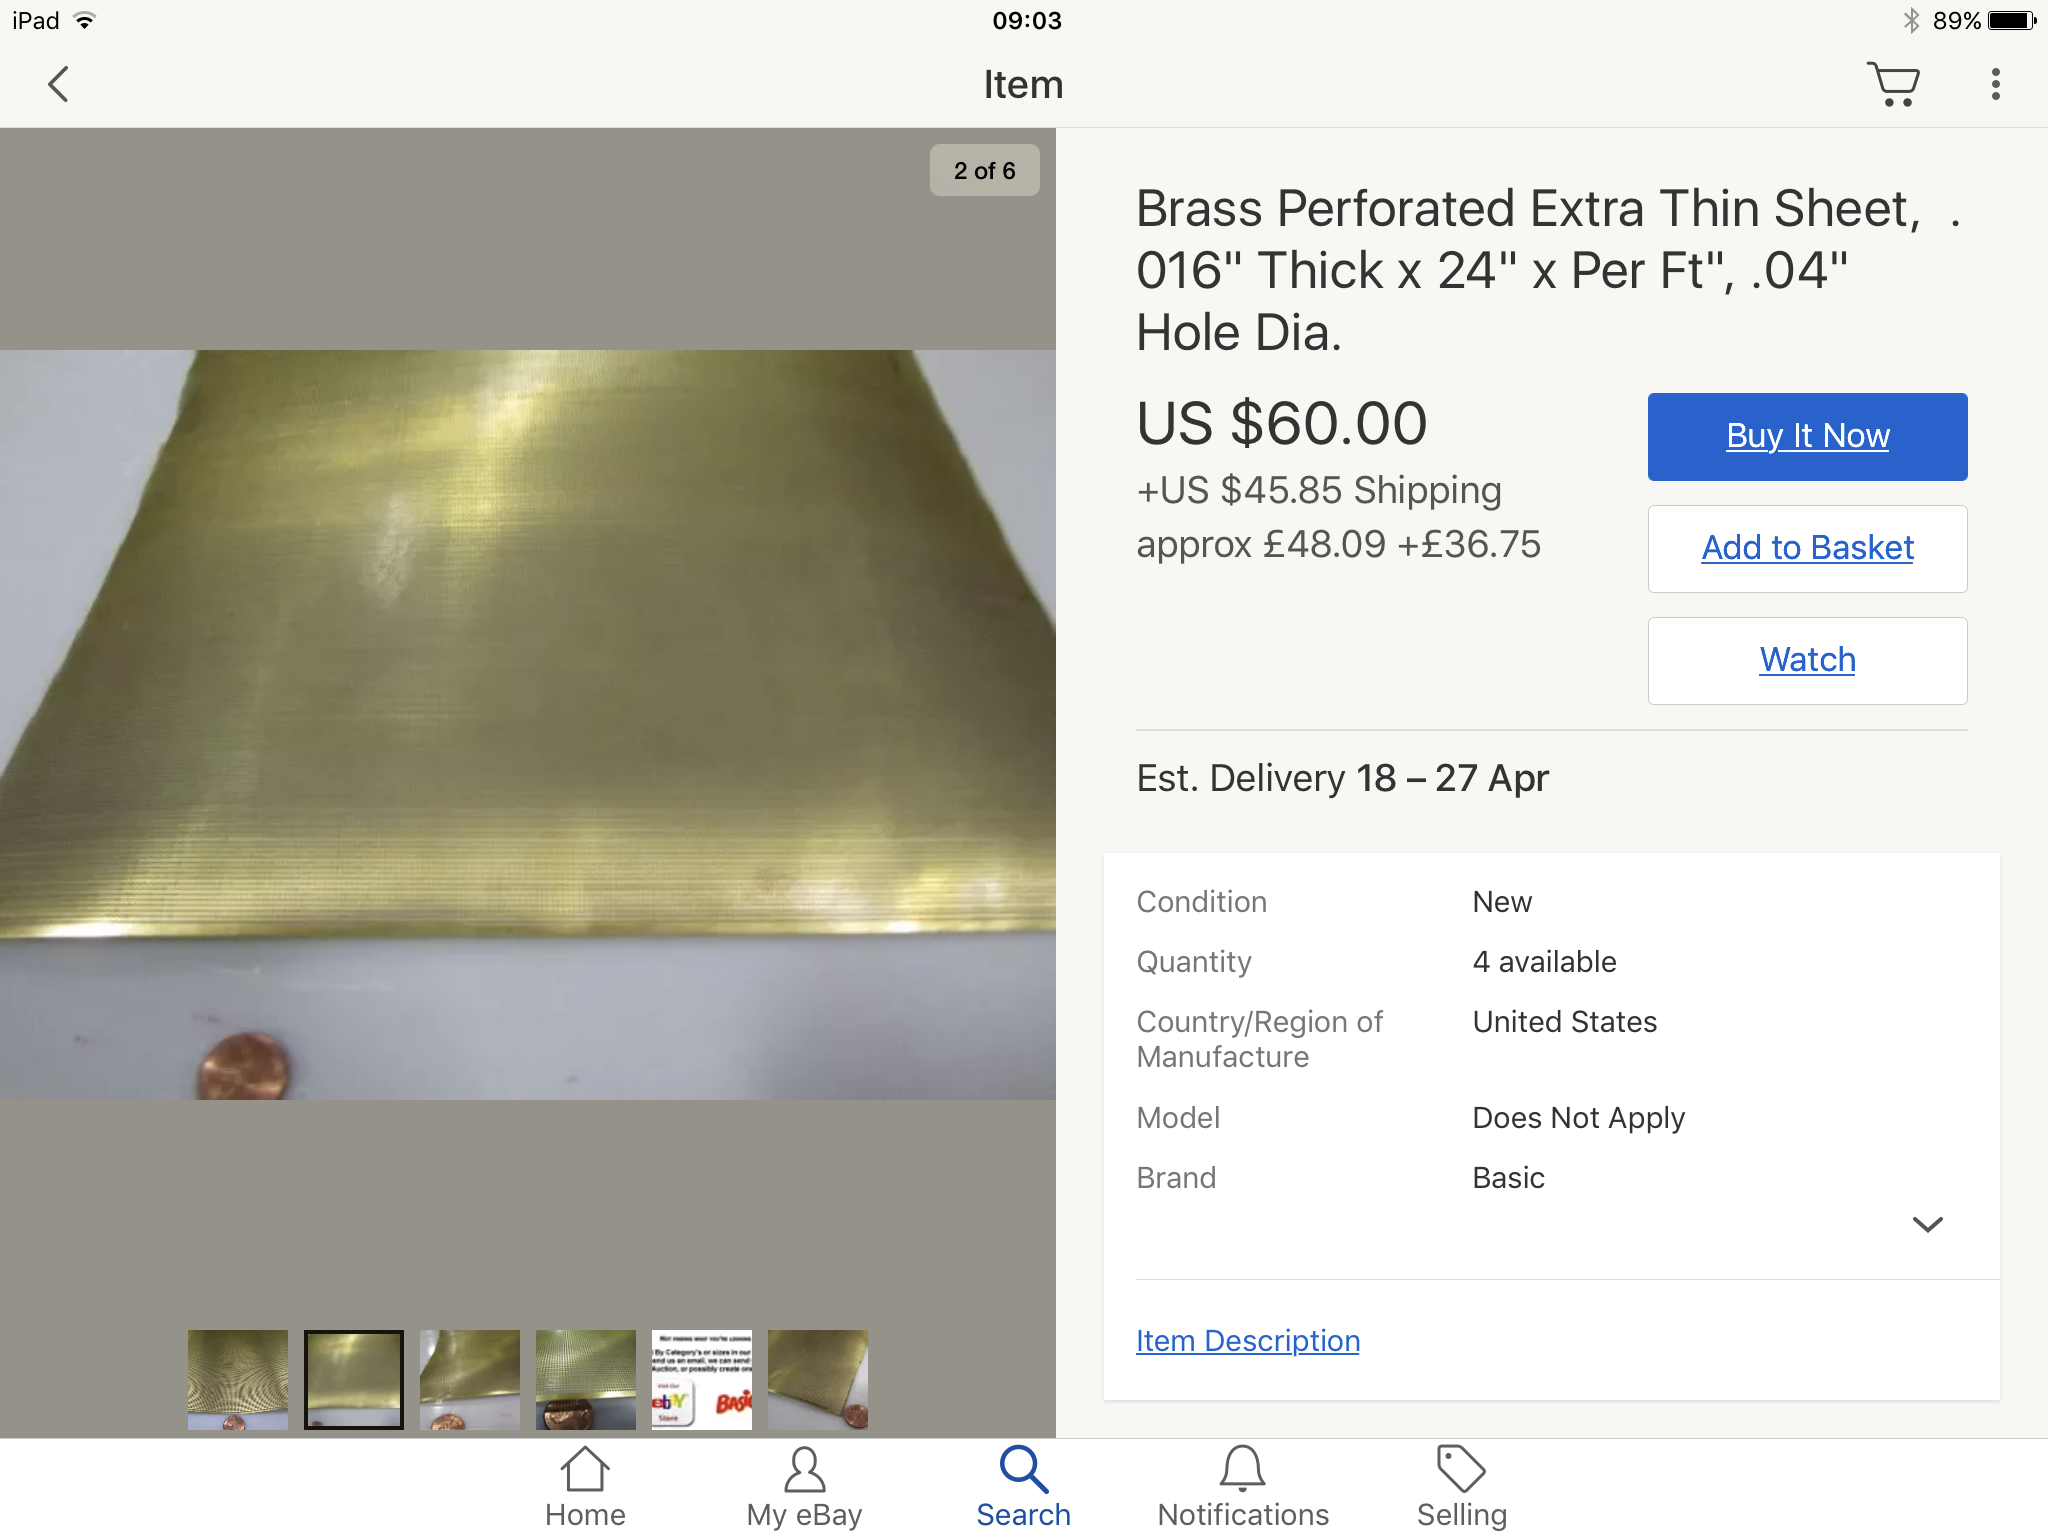Select the third thumbnail with penny

[470, 1380]
